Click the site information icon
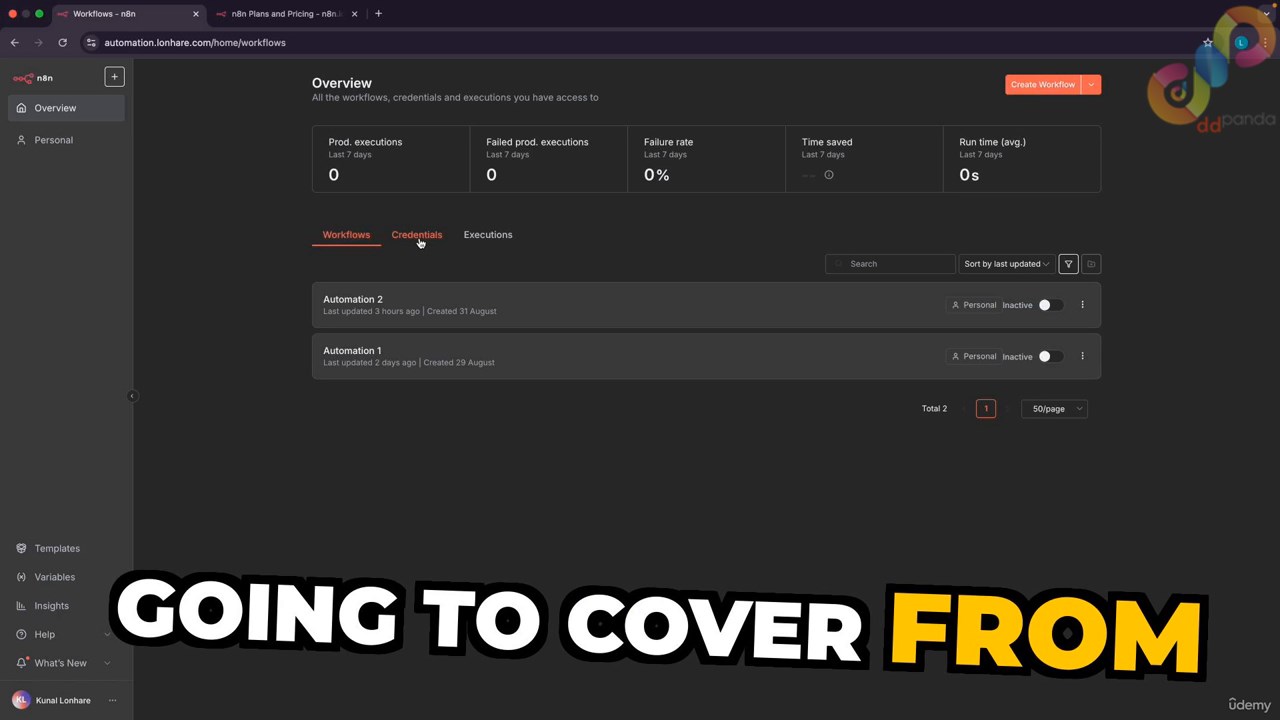1280x720 pixels. point(91,43)
